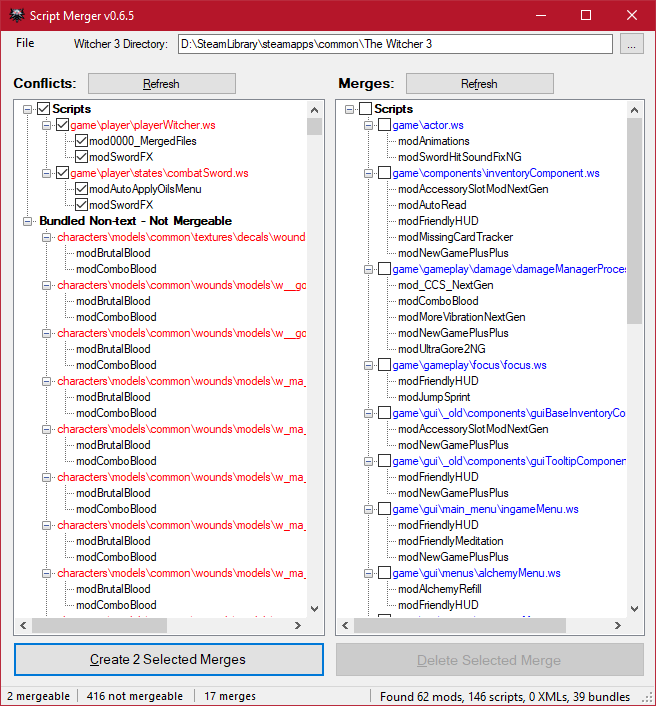Collapse Bundled Non-text - Not Mergeable node
This screenshot has width=656, height=706.
click(27, 221)
